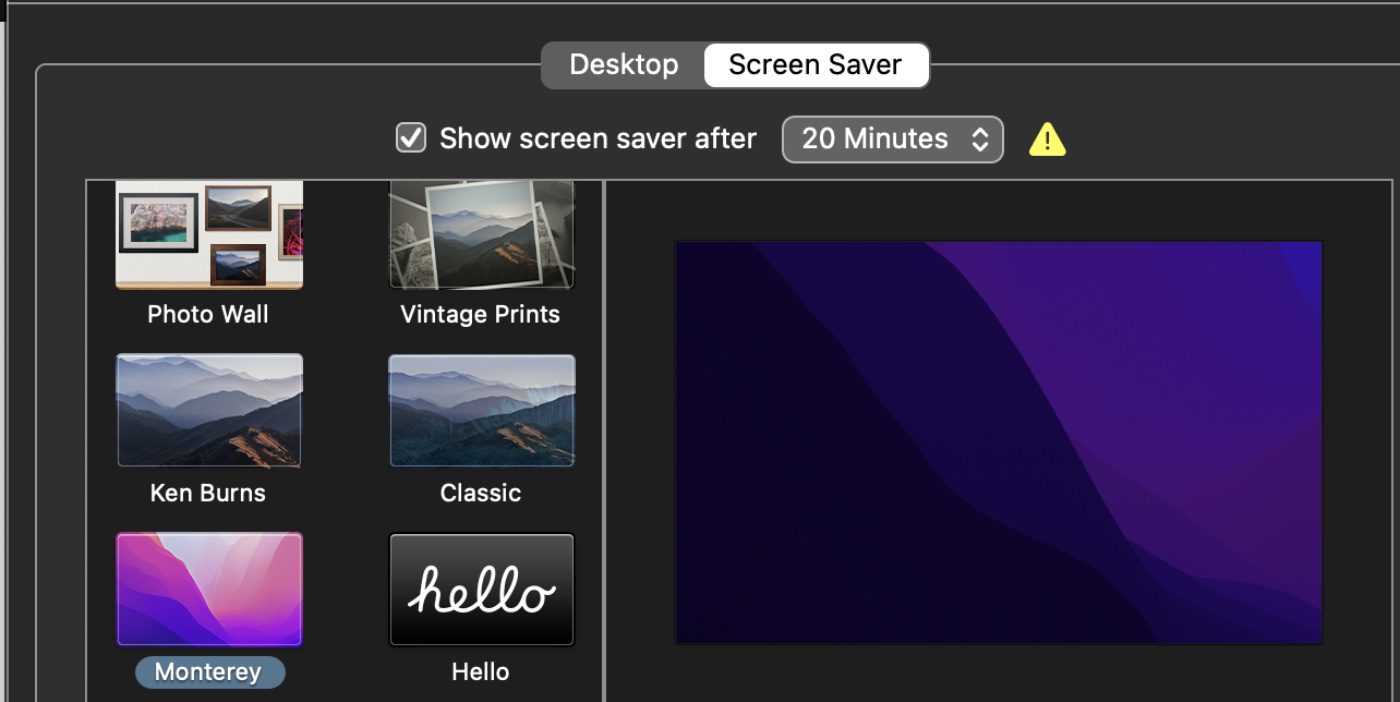The width and height of the screenshot is (1400, 702).
Task: Click the Monterey screen saver thumbnail
Action: click(x=209, y=589)
